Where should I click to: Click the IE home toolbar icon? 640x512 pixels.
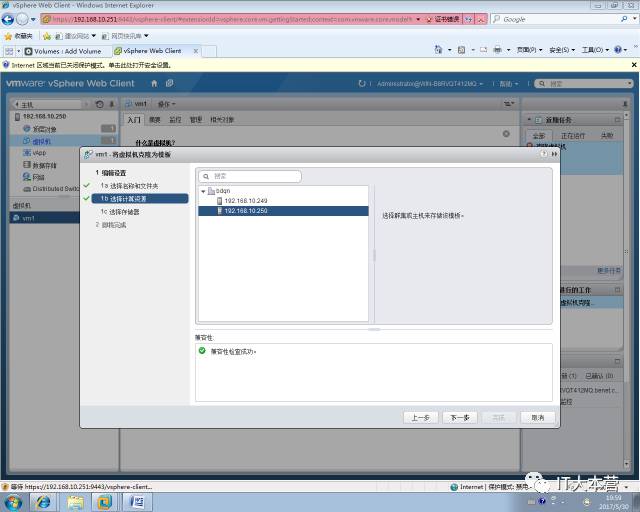(438, 50)
